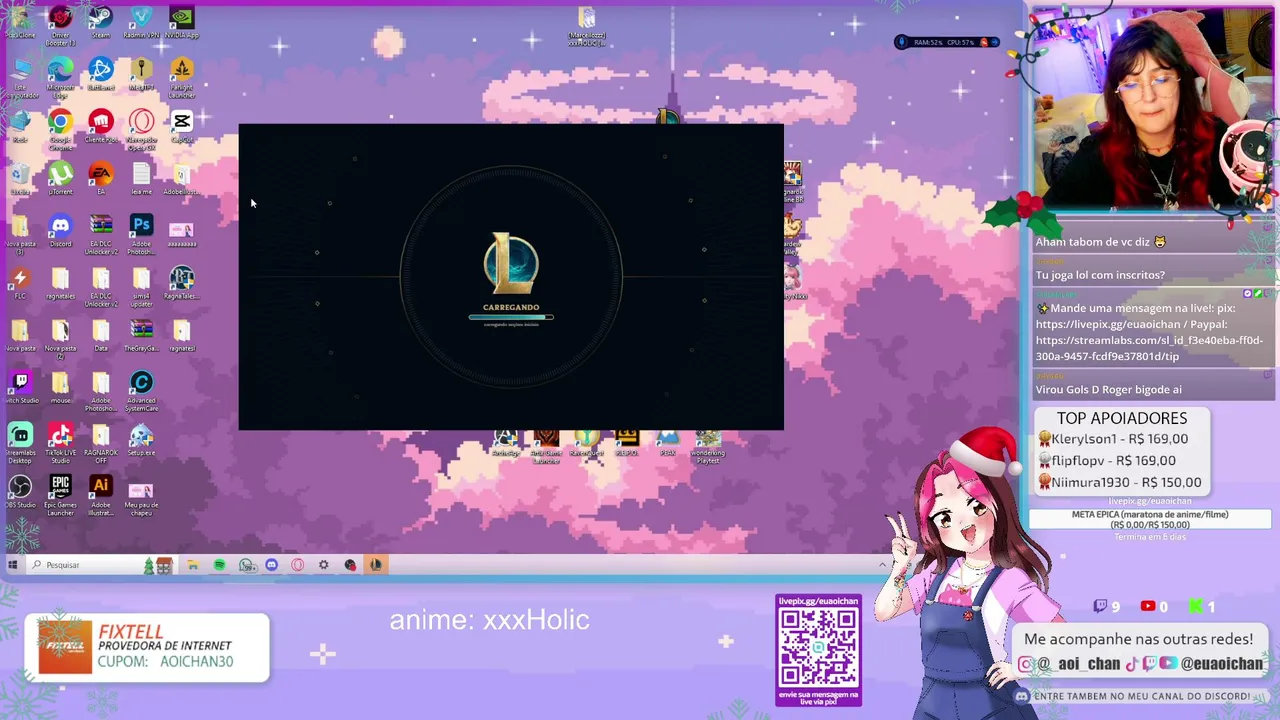Open the Advanced SystemCare shortcut
The width and height of the screenshot is (1280, 720).
pos(141,390)
